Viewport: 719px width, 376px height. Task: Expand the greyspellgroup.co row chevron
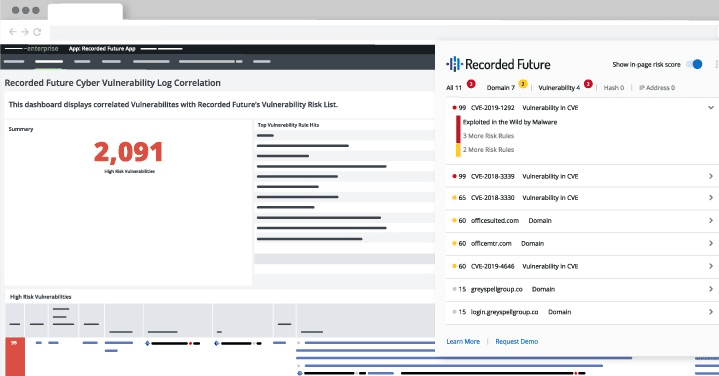[711, 289]
